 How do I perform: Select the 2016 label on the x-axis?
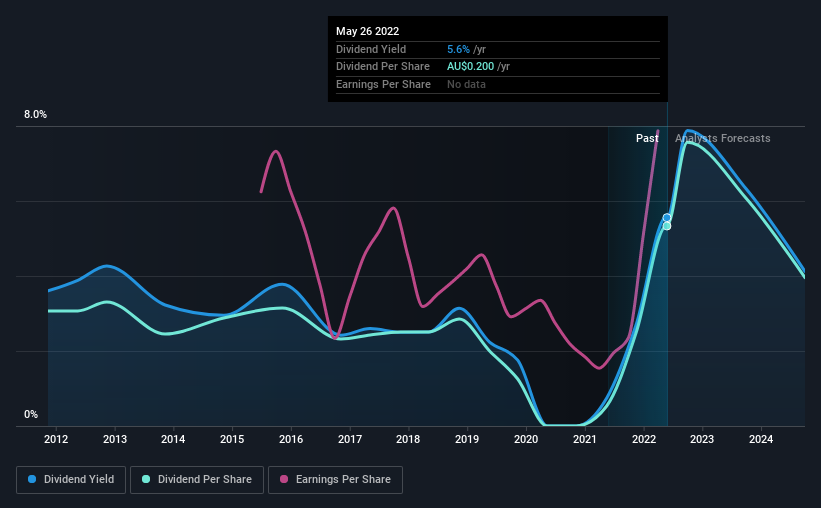point(291,439)
